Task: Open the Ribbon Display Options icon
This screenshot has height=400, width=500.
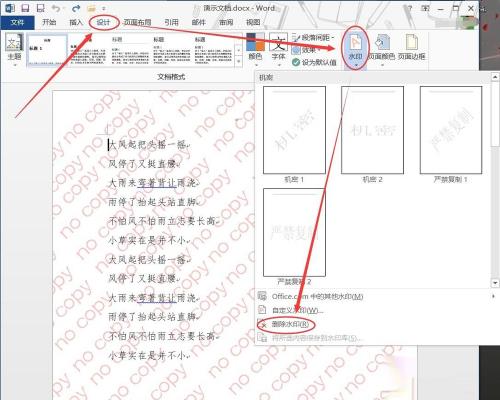Action: coord(425,8)
